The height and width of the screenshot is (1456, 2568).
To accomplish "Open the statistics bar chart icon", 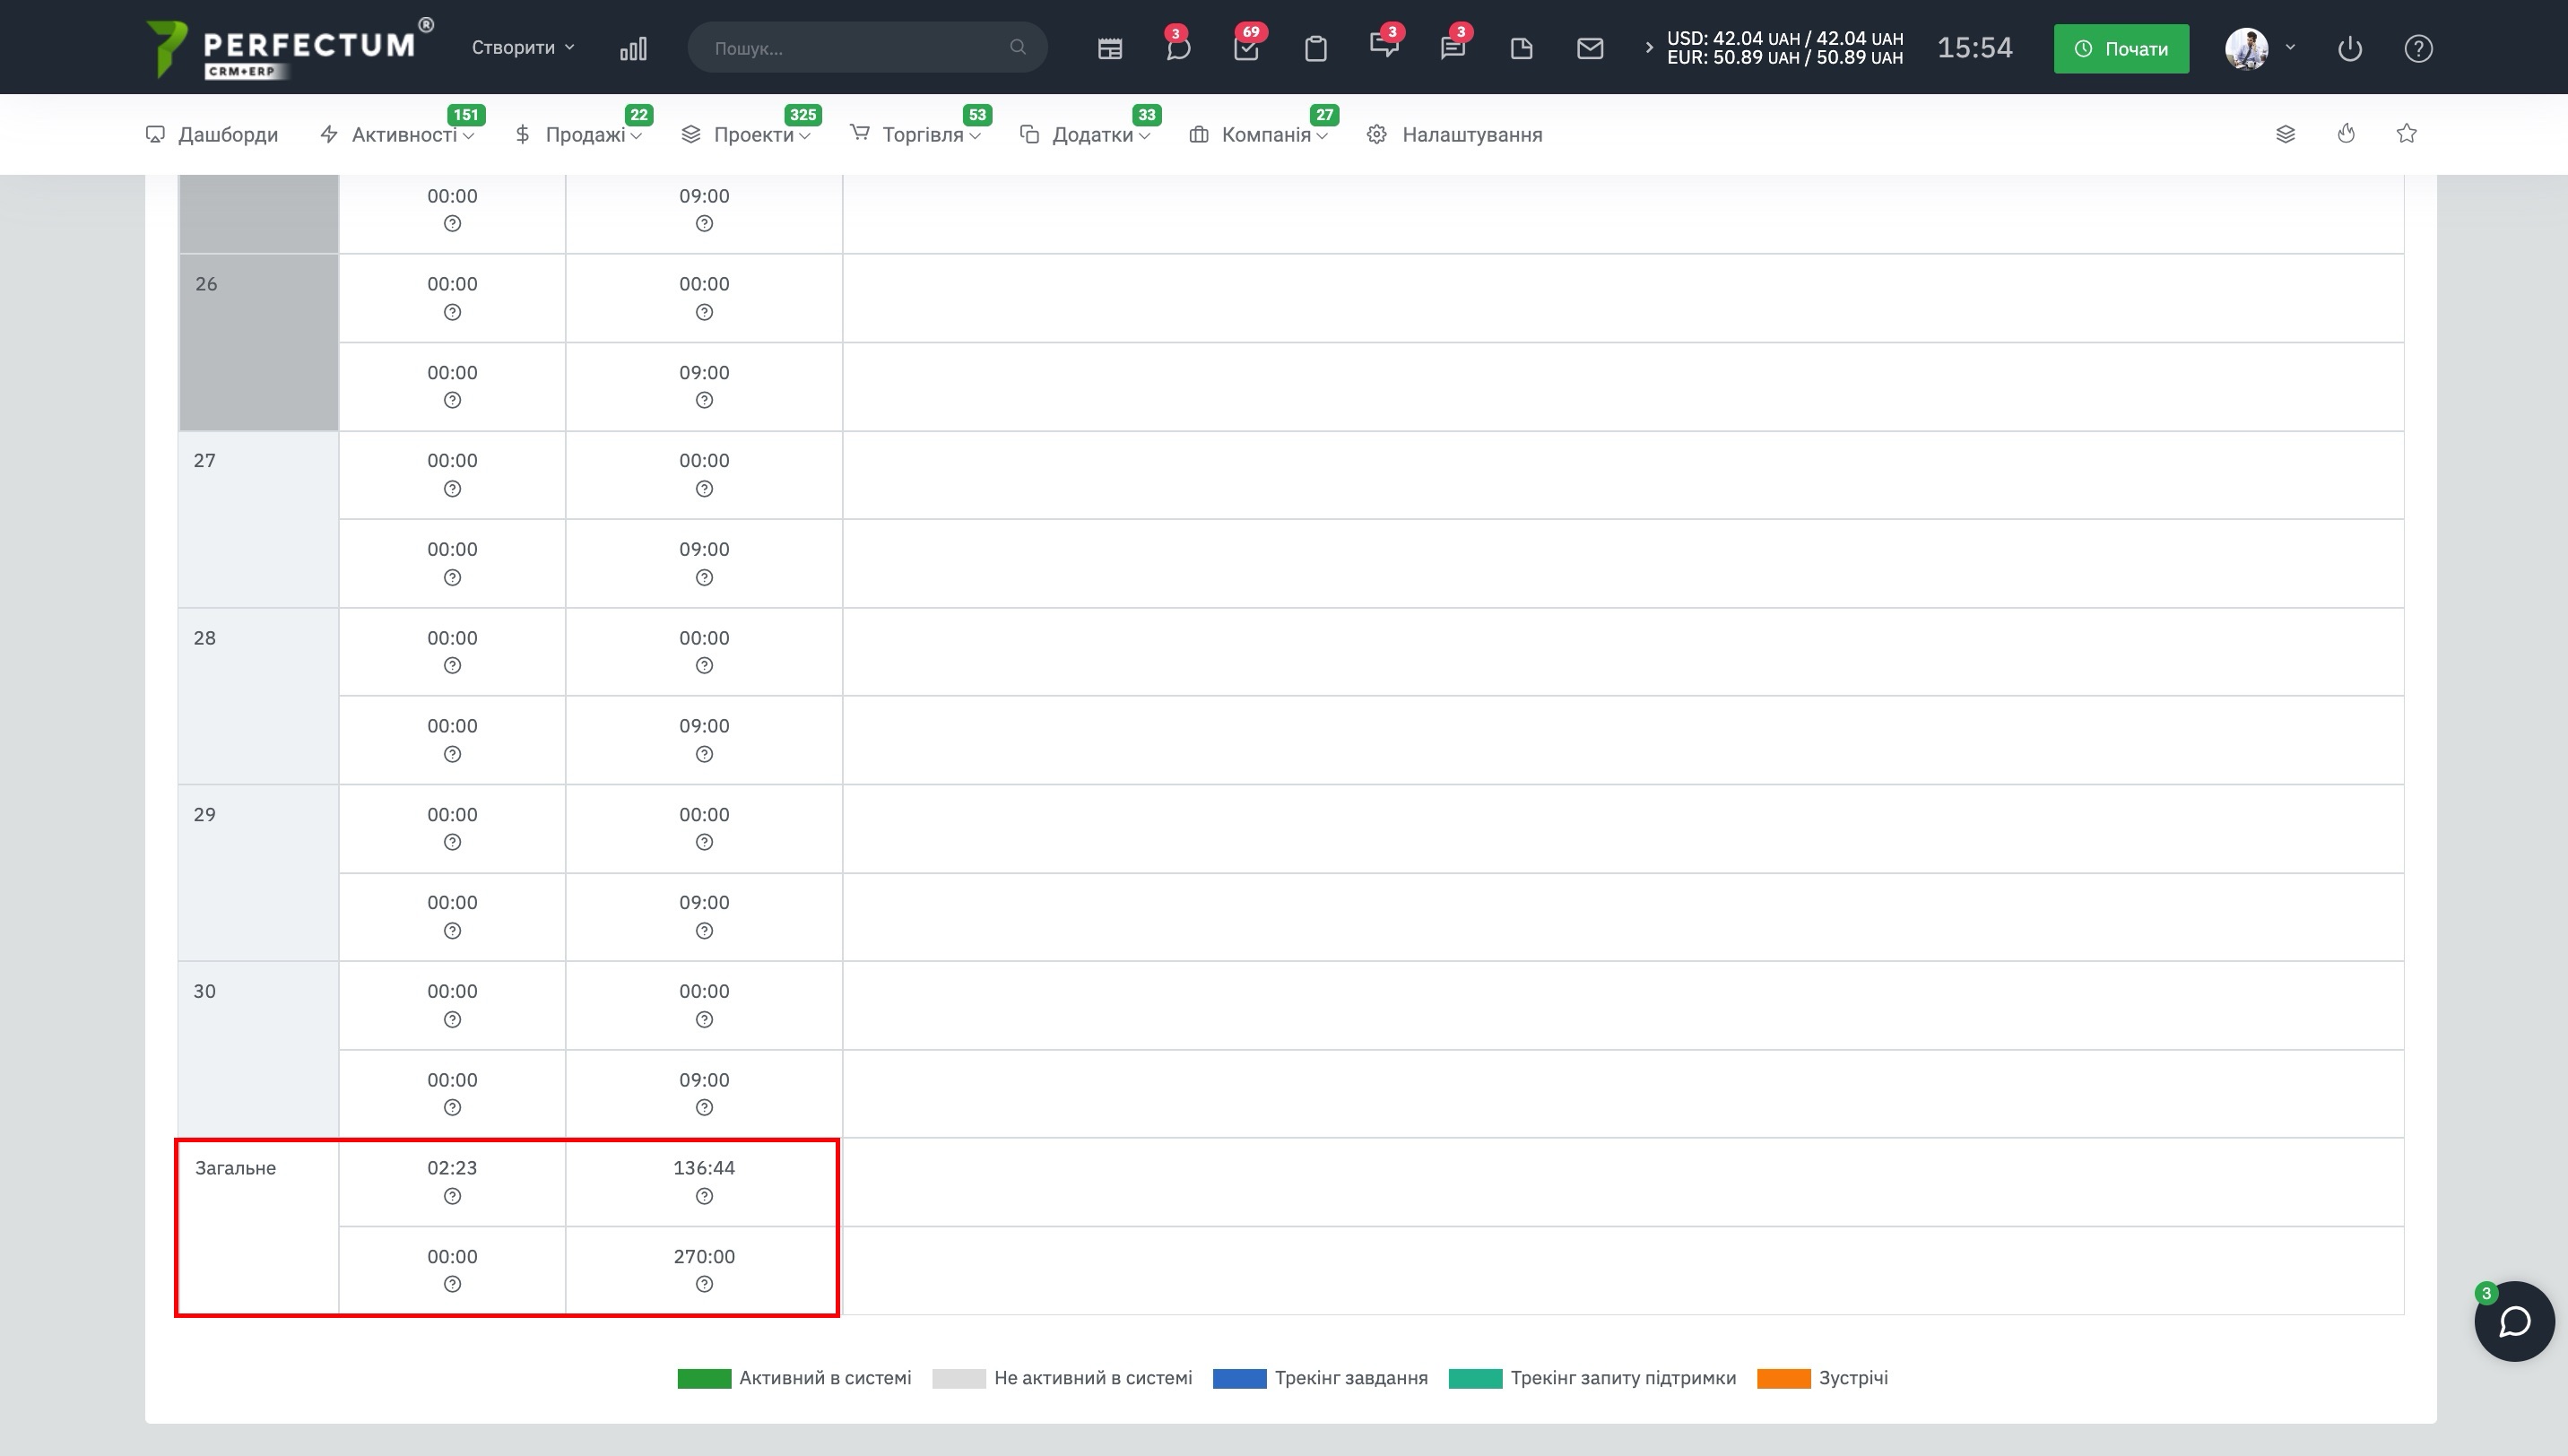I will [x=633, y=48].
